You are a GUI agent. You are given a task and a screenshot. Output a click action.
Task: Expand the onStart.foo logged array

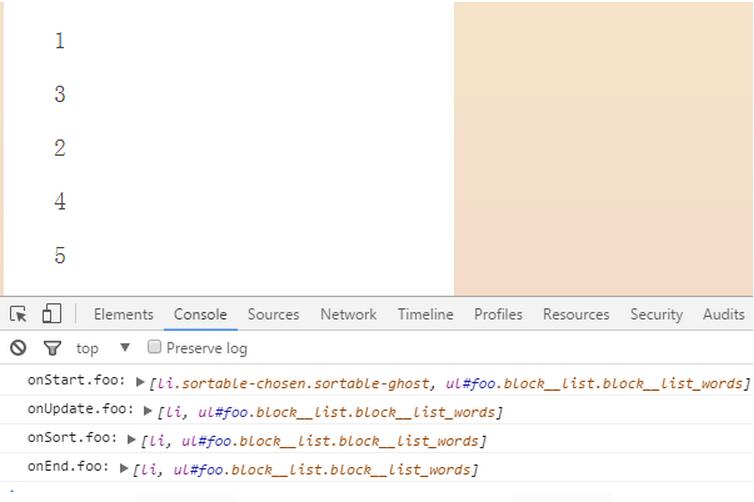141,382
